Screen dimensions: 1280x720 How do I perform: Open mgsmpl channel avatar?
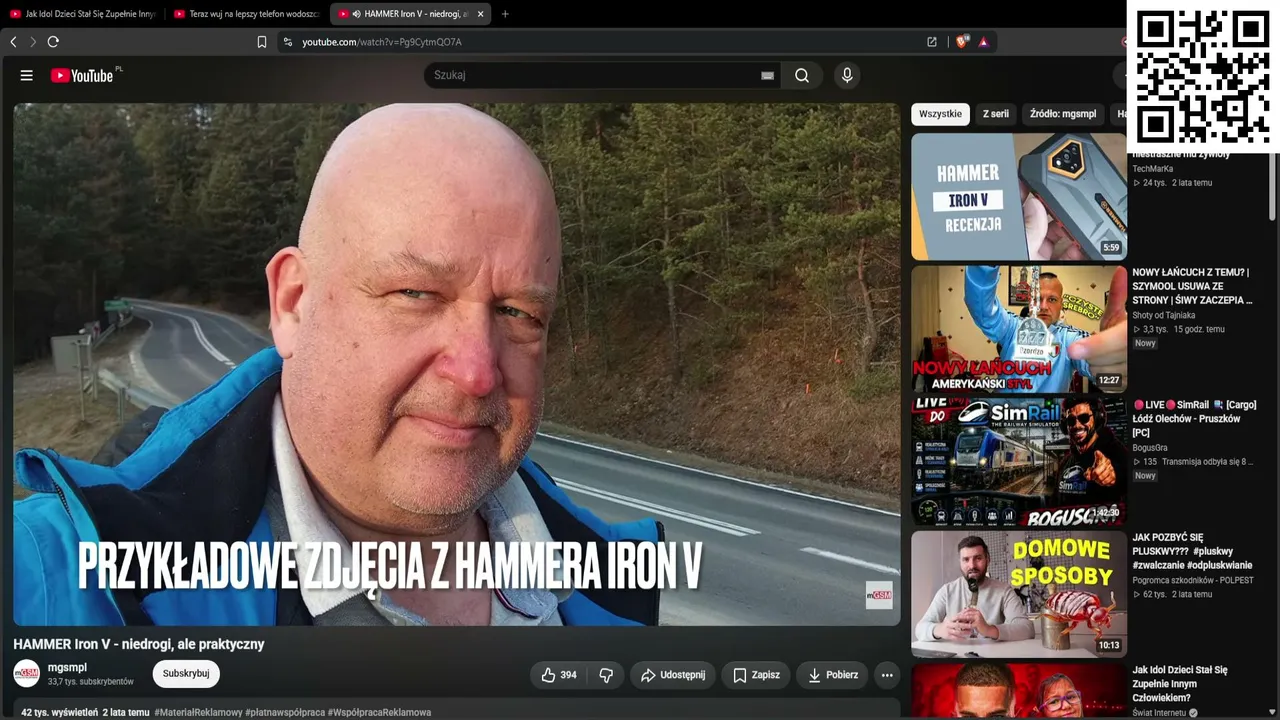[x=27, y=674]
